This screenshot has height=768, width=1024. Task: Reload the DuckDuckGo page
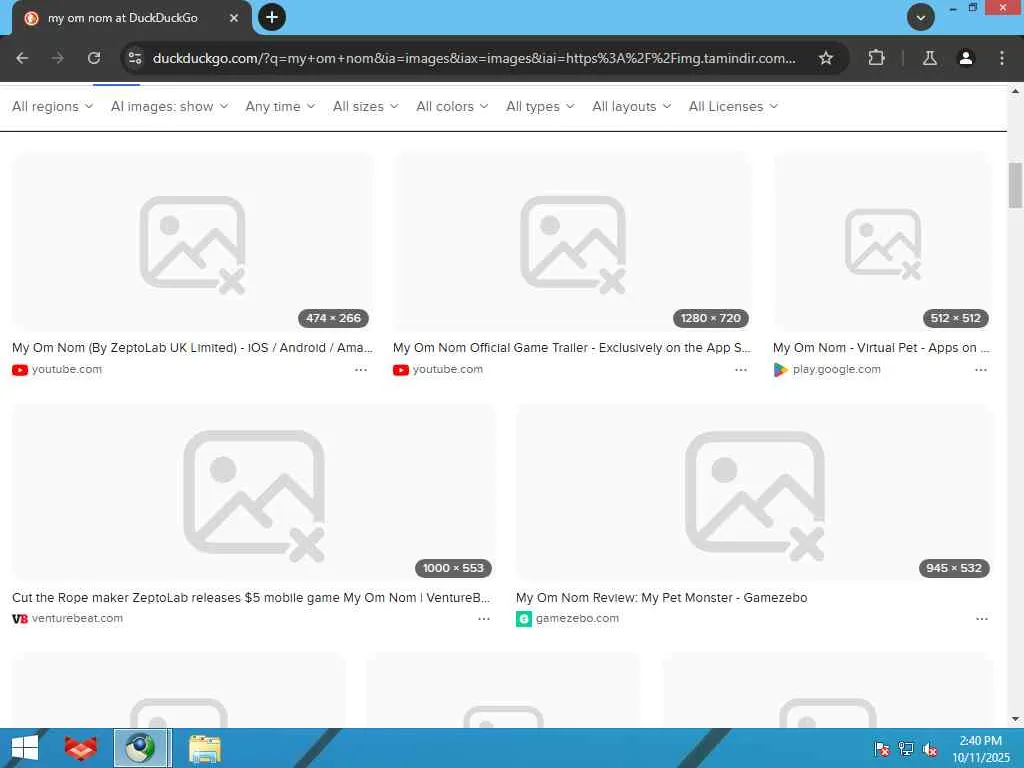(x=94, y=58)
